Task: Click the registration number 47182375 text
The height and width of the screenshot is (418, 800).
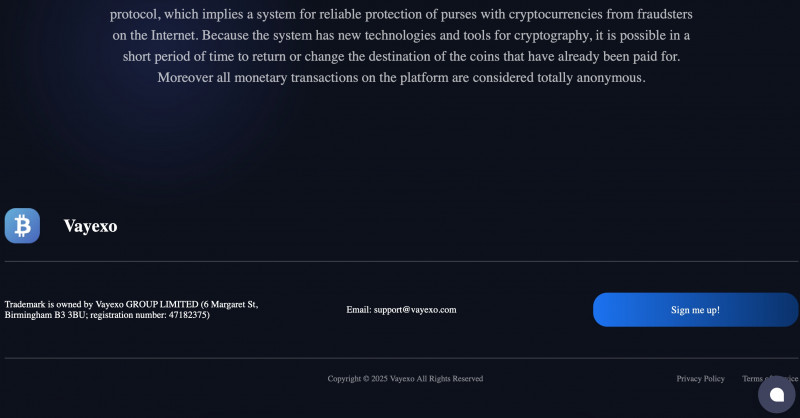Action: coord(149,315)
